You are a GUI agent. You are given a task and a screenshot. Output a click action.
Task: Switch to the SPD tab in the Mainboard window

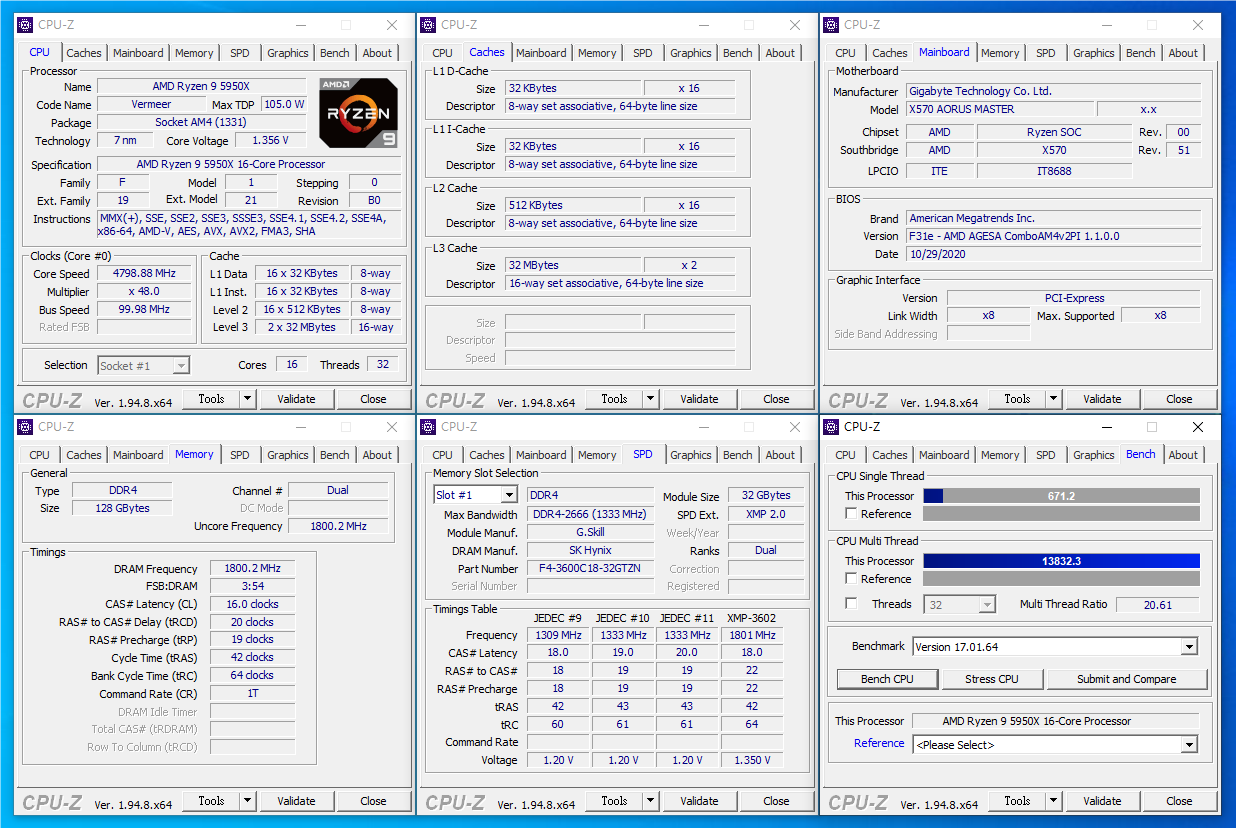(x=1045, y=53)
